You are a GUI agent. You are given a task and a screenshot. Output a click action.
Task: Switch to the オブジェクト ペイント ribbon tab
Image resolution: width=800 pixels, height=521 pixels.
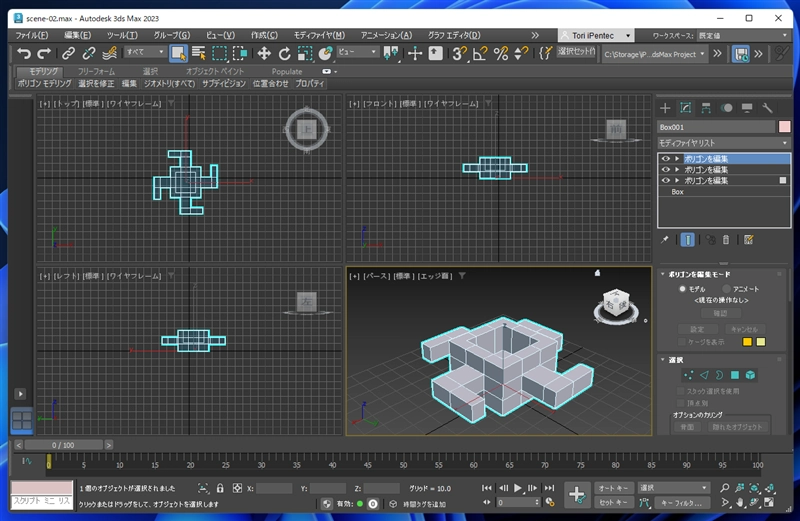pos(215,71)
